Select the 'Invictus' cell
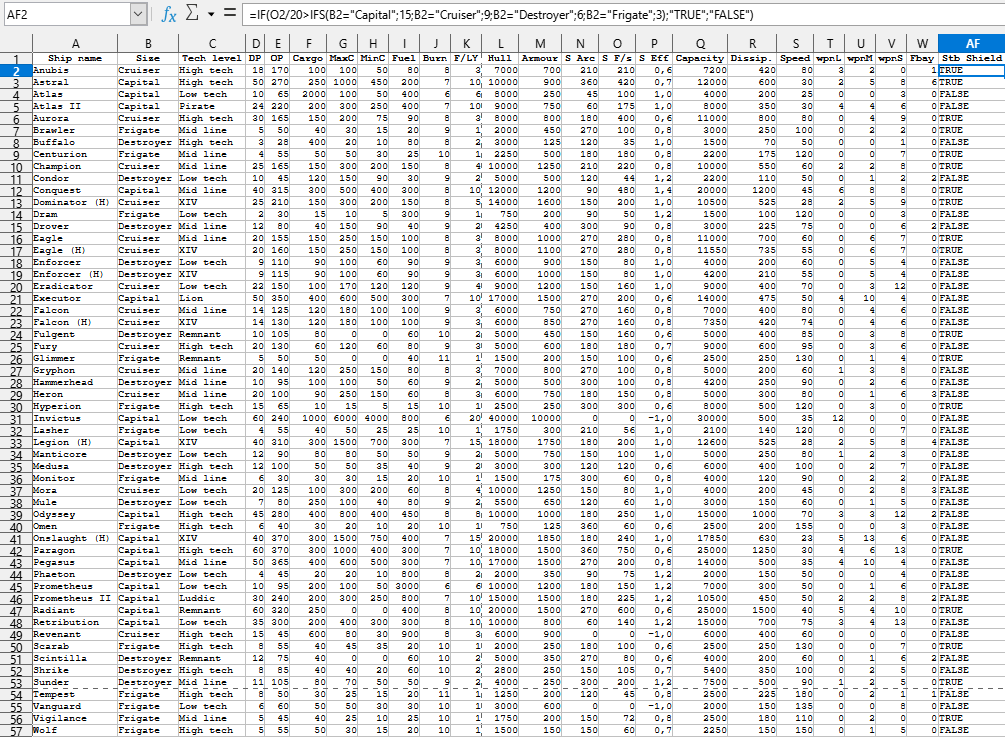The width and height of the screenshot is (1005, 737). pyautogui.click(x=75, y=418)
